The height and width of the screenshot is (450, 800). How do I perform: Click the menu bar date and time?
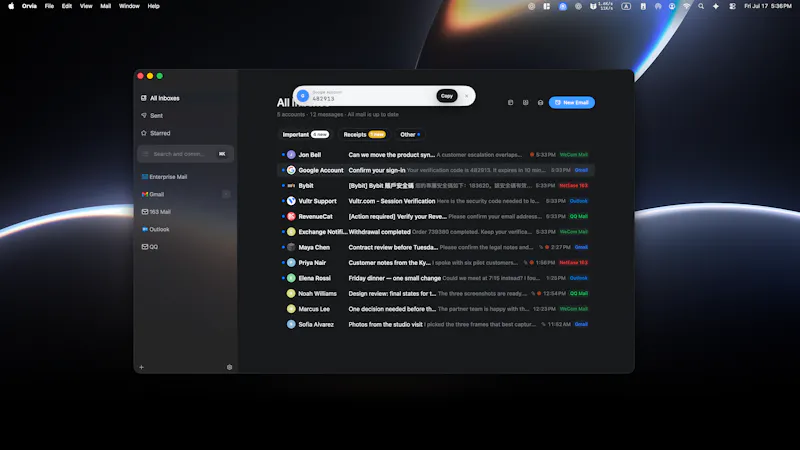pyautogui.click(x=768, y=6)
